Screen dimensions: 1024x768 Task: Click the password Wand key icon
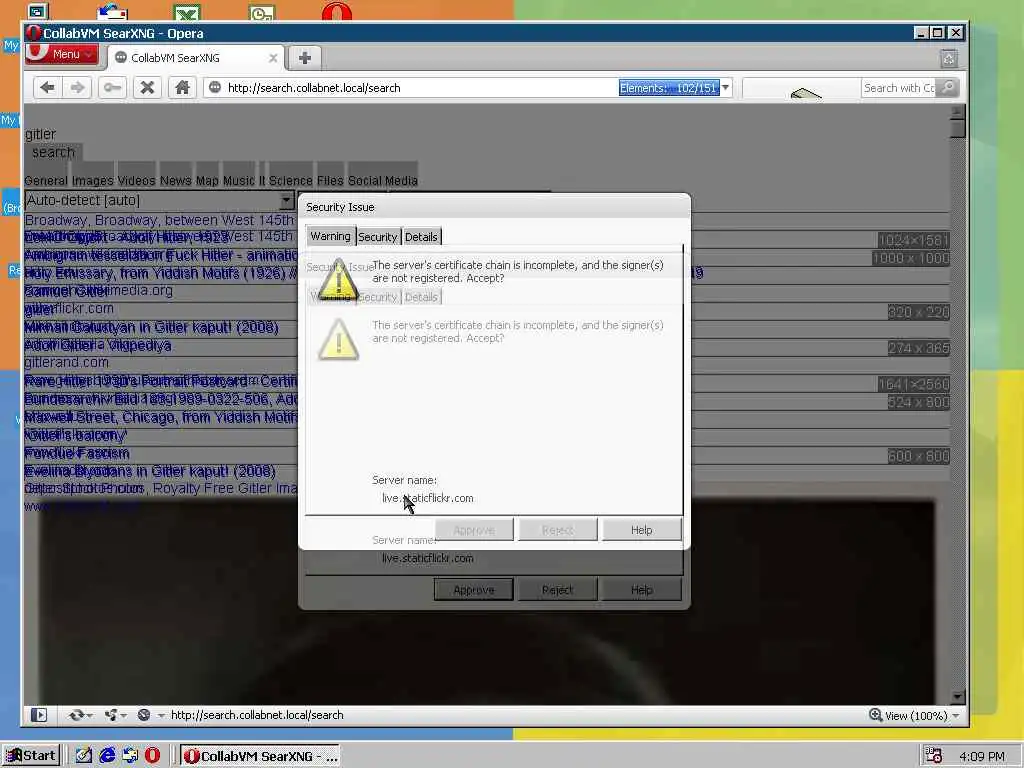pyautogui.click(x=112, y=88)
